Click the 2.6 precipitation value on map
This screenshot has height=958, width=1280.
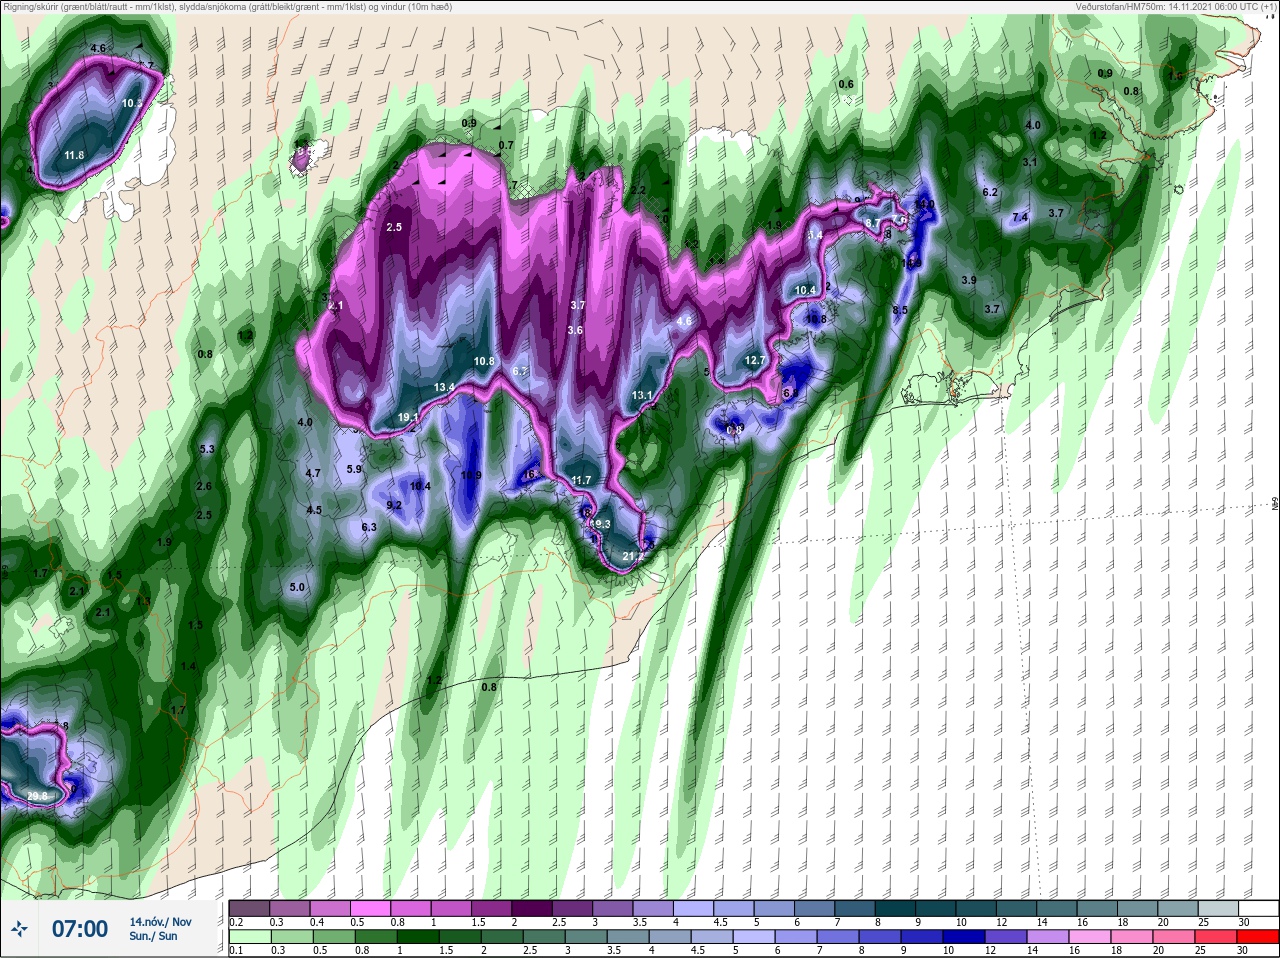pos(205,486)
